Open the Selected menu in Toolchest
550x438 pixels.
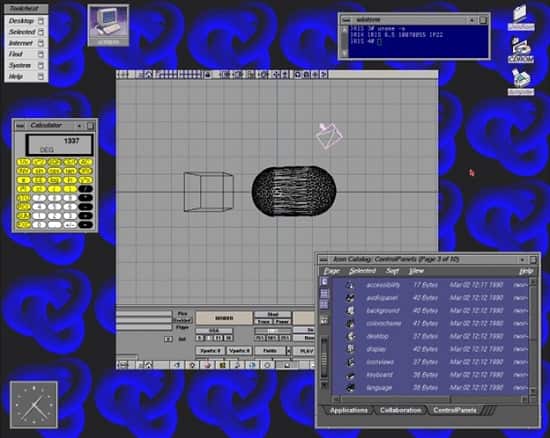[x=26, y=32]
